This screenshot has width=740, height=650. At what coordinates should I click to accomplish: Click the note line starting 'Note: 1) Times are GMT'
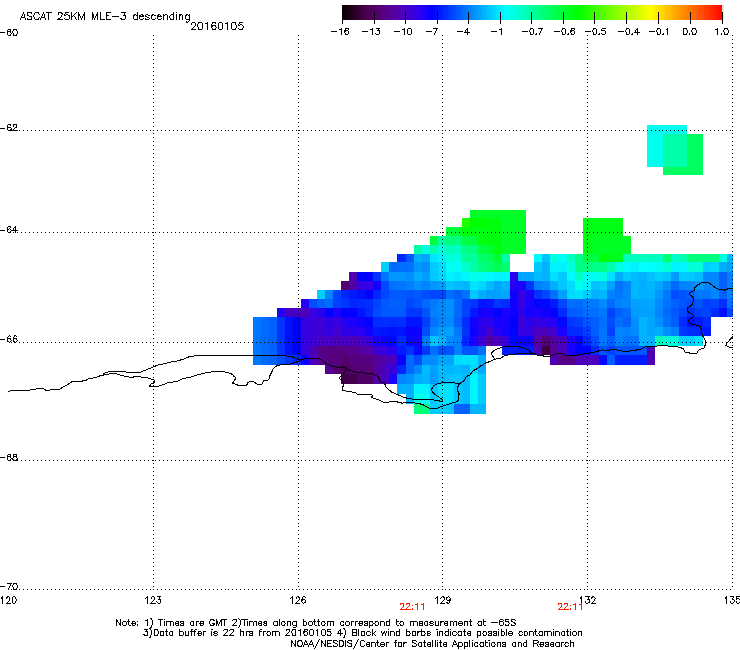(x=316, y=623)
